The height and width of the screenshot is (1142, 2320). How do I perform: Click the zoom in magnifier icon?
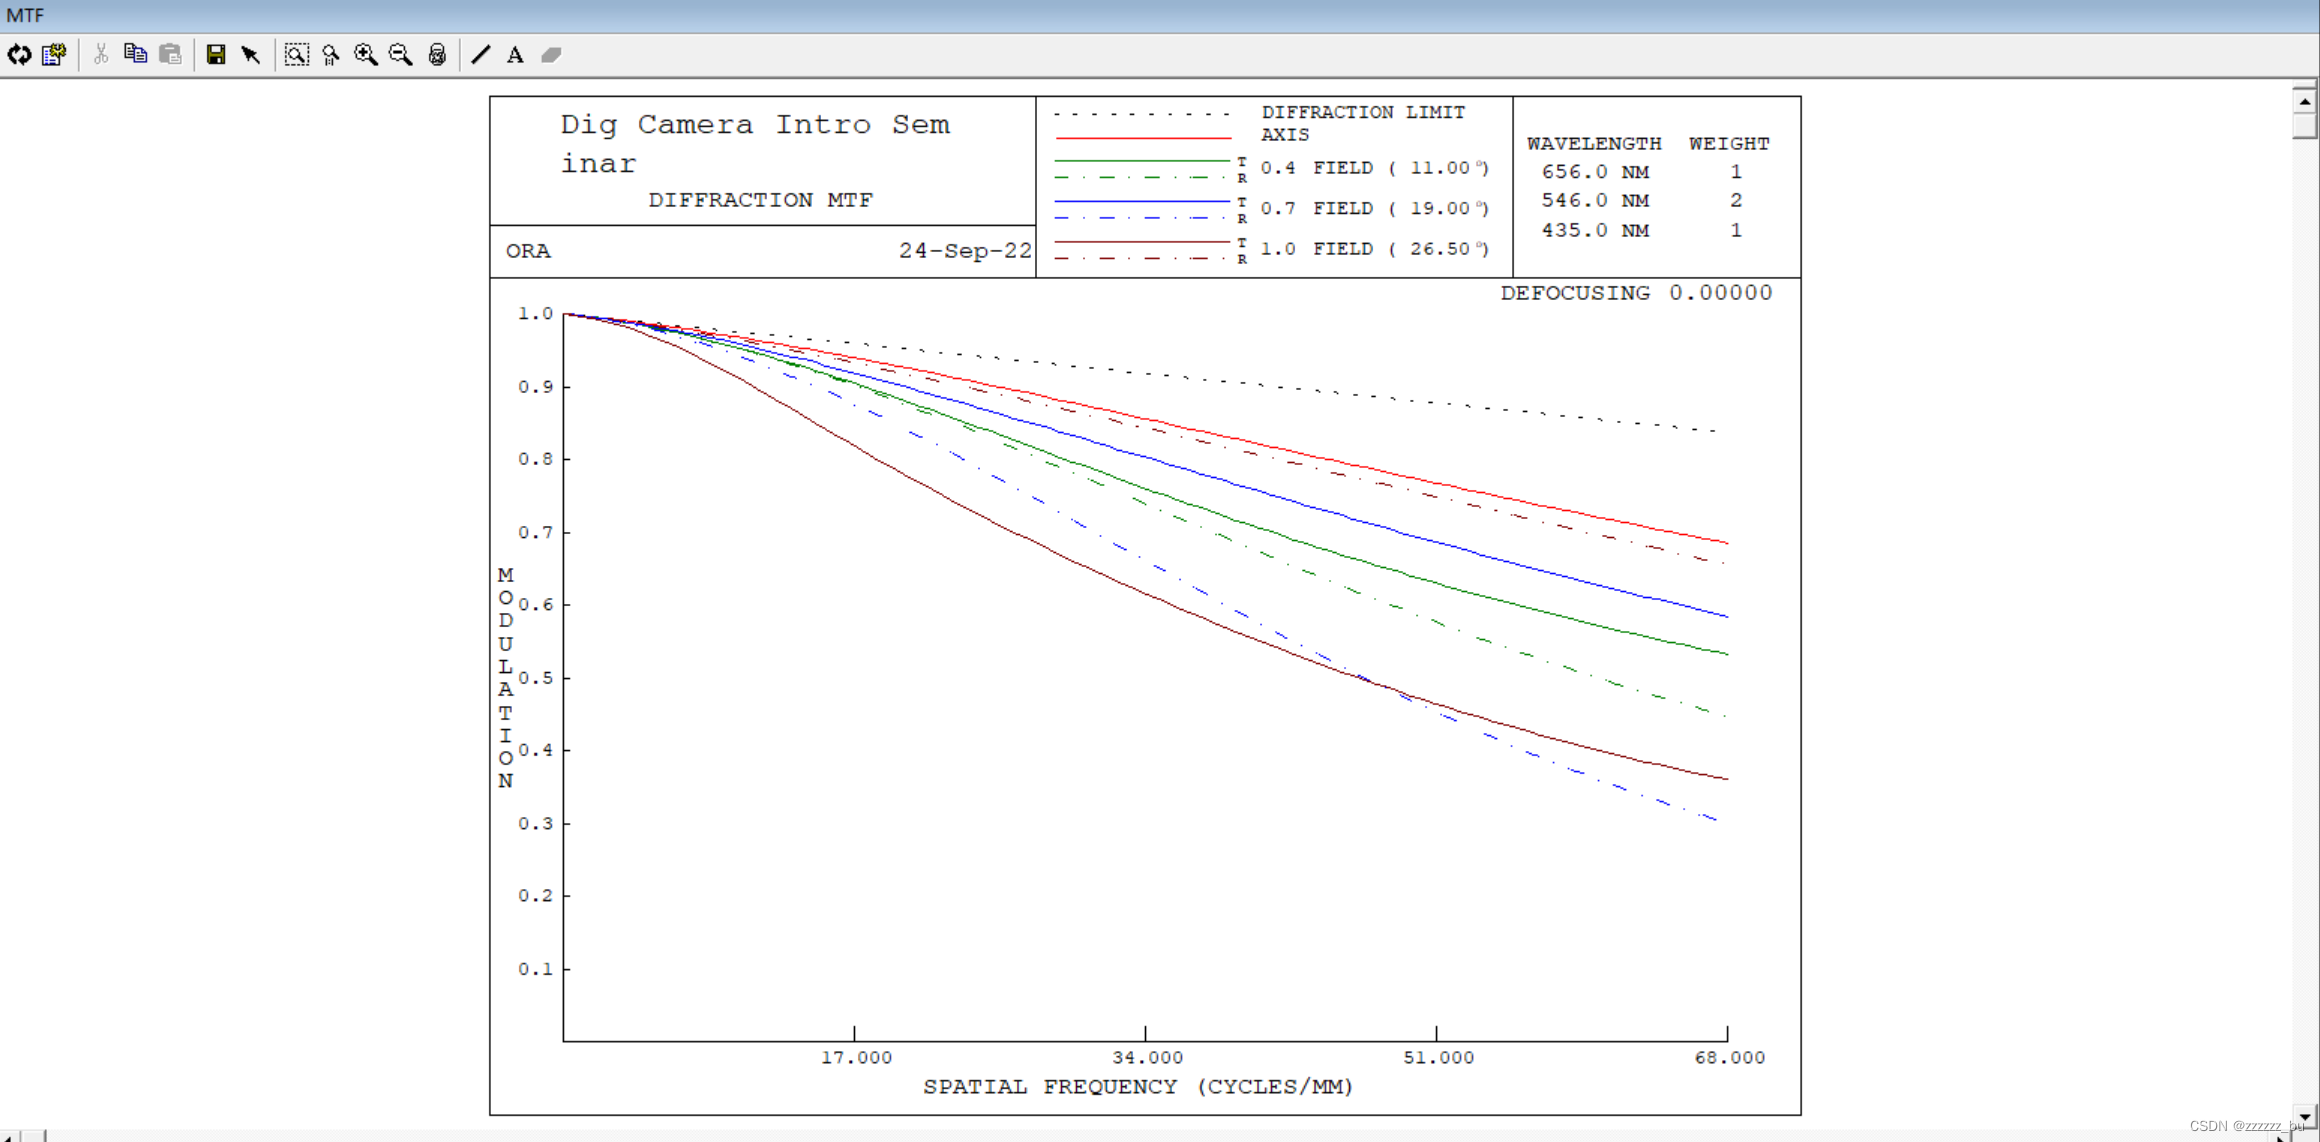coord(366,55)
